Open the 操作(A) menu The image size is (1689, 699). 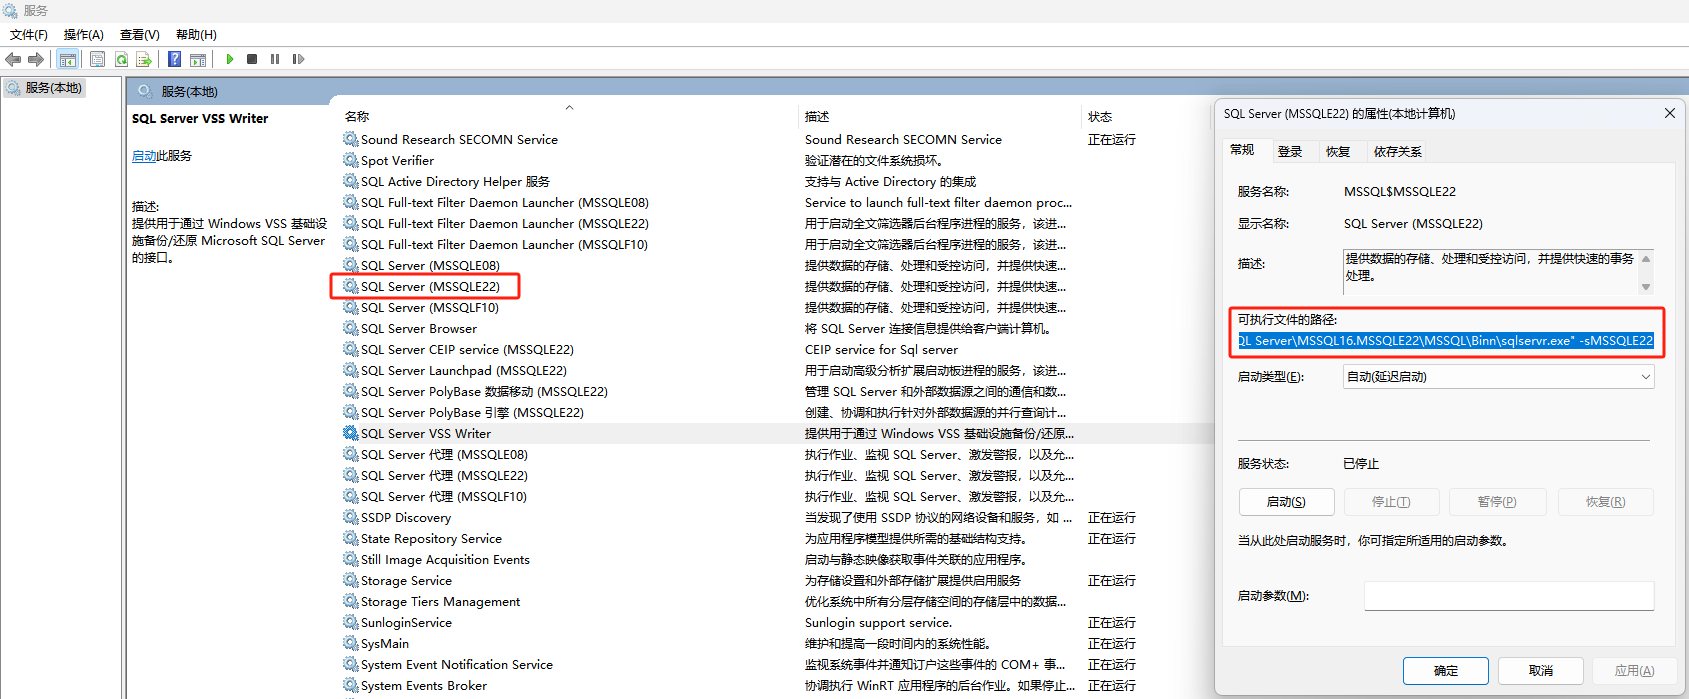tap(83, 35)
